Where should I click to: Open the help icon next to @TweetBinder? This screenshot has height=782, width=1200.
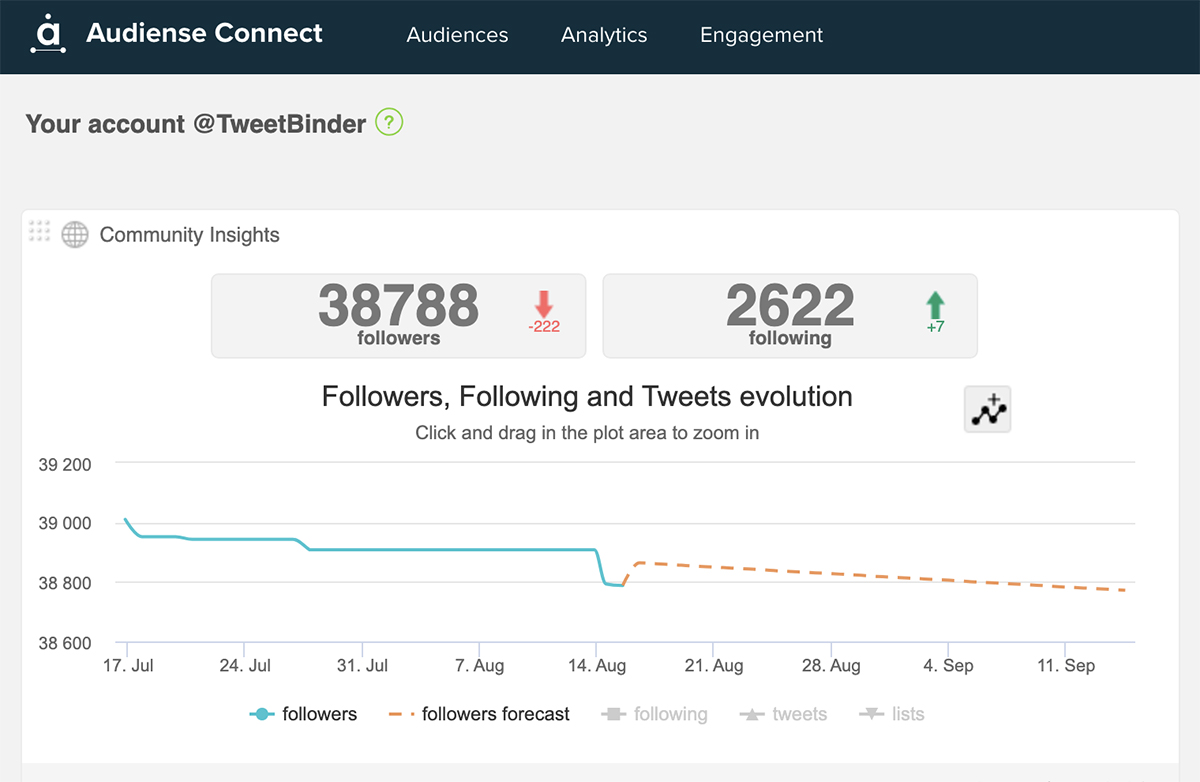click(389, 121)
